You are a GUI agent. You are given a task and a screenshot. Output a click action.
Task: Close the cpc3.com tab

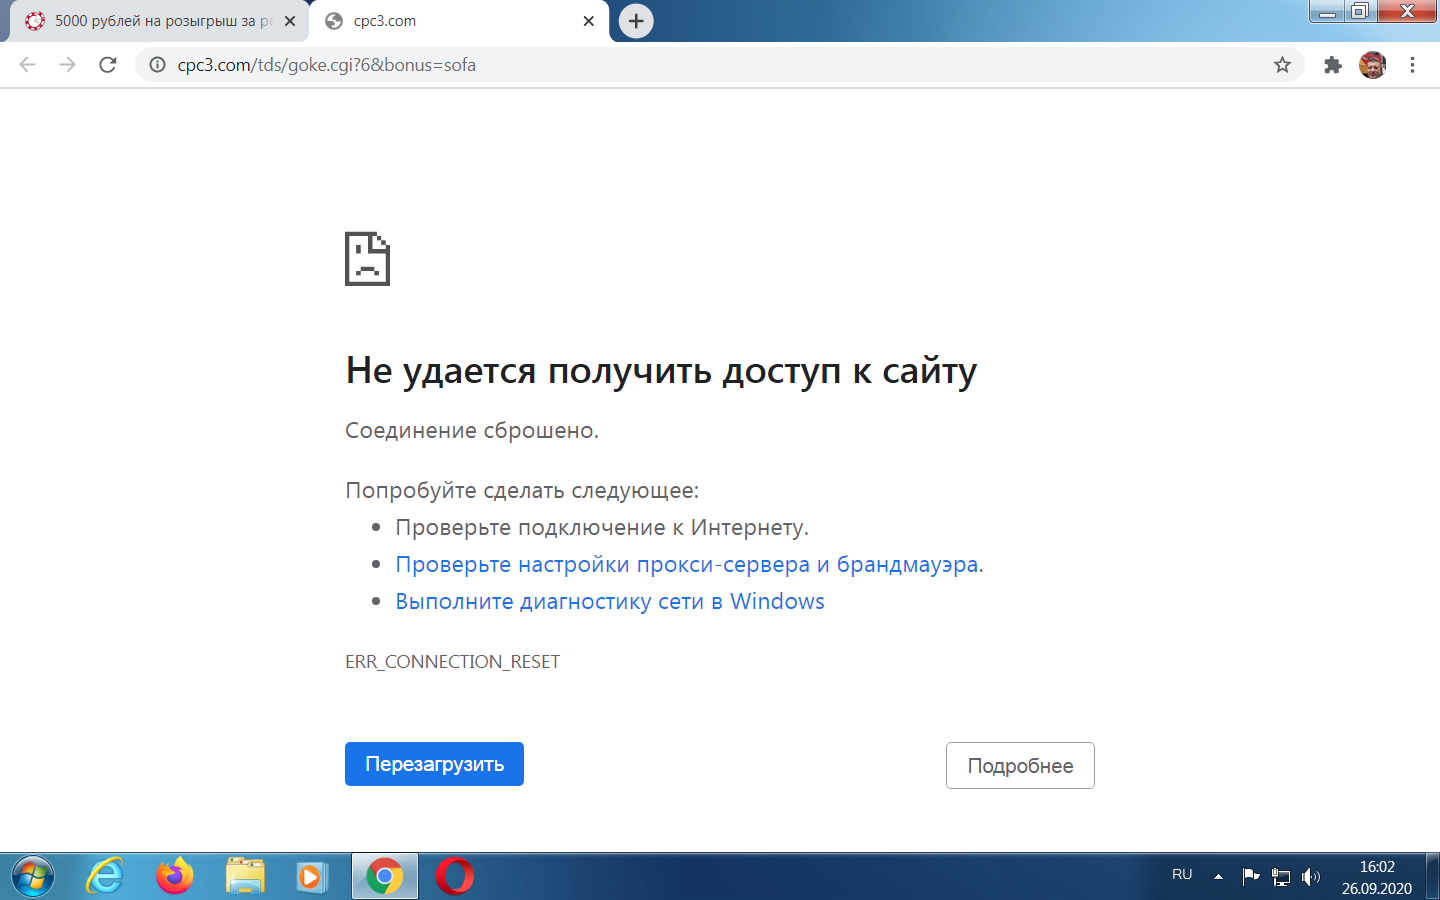click(x=589, y=21)
